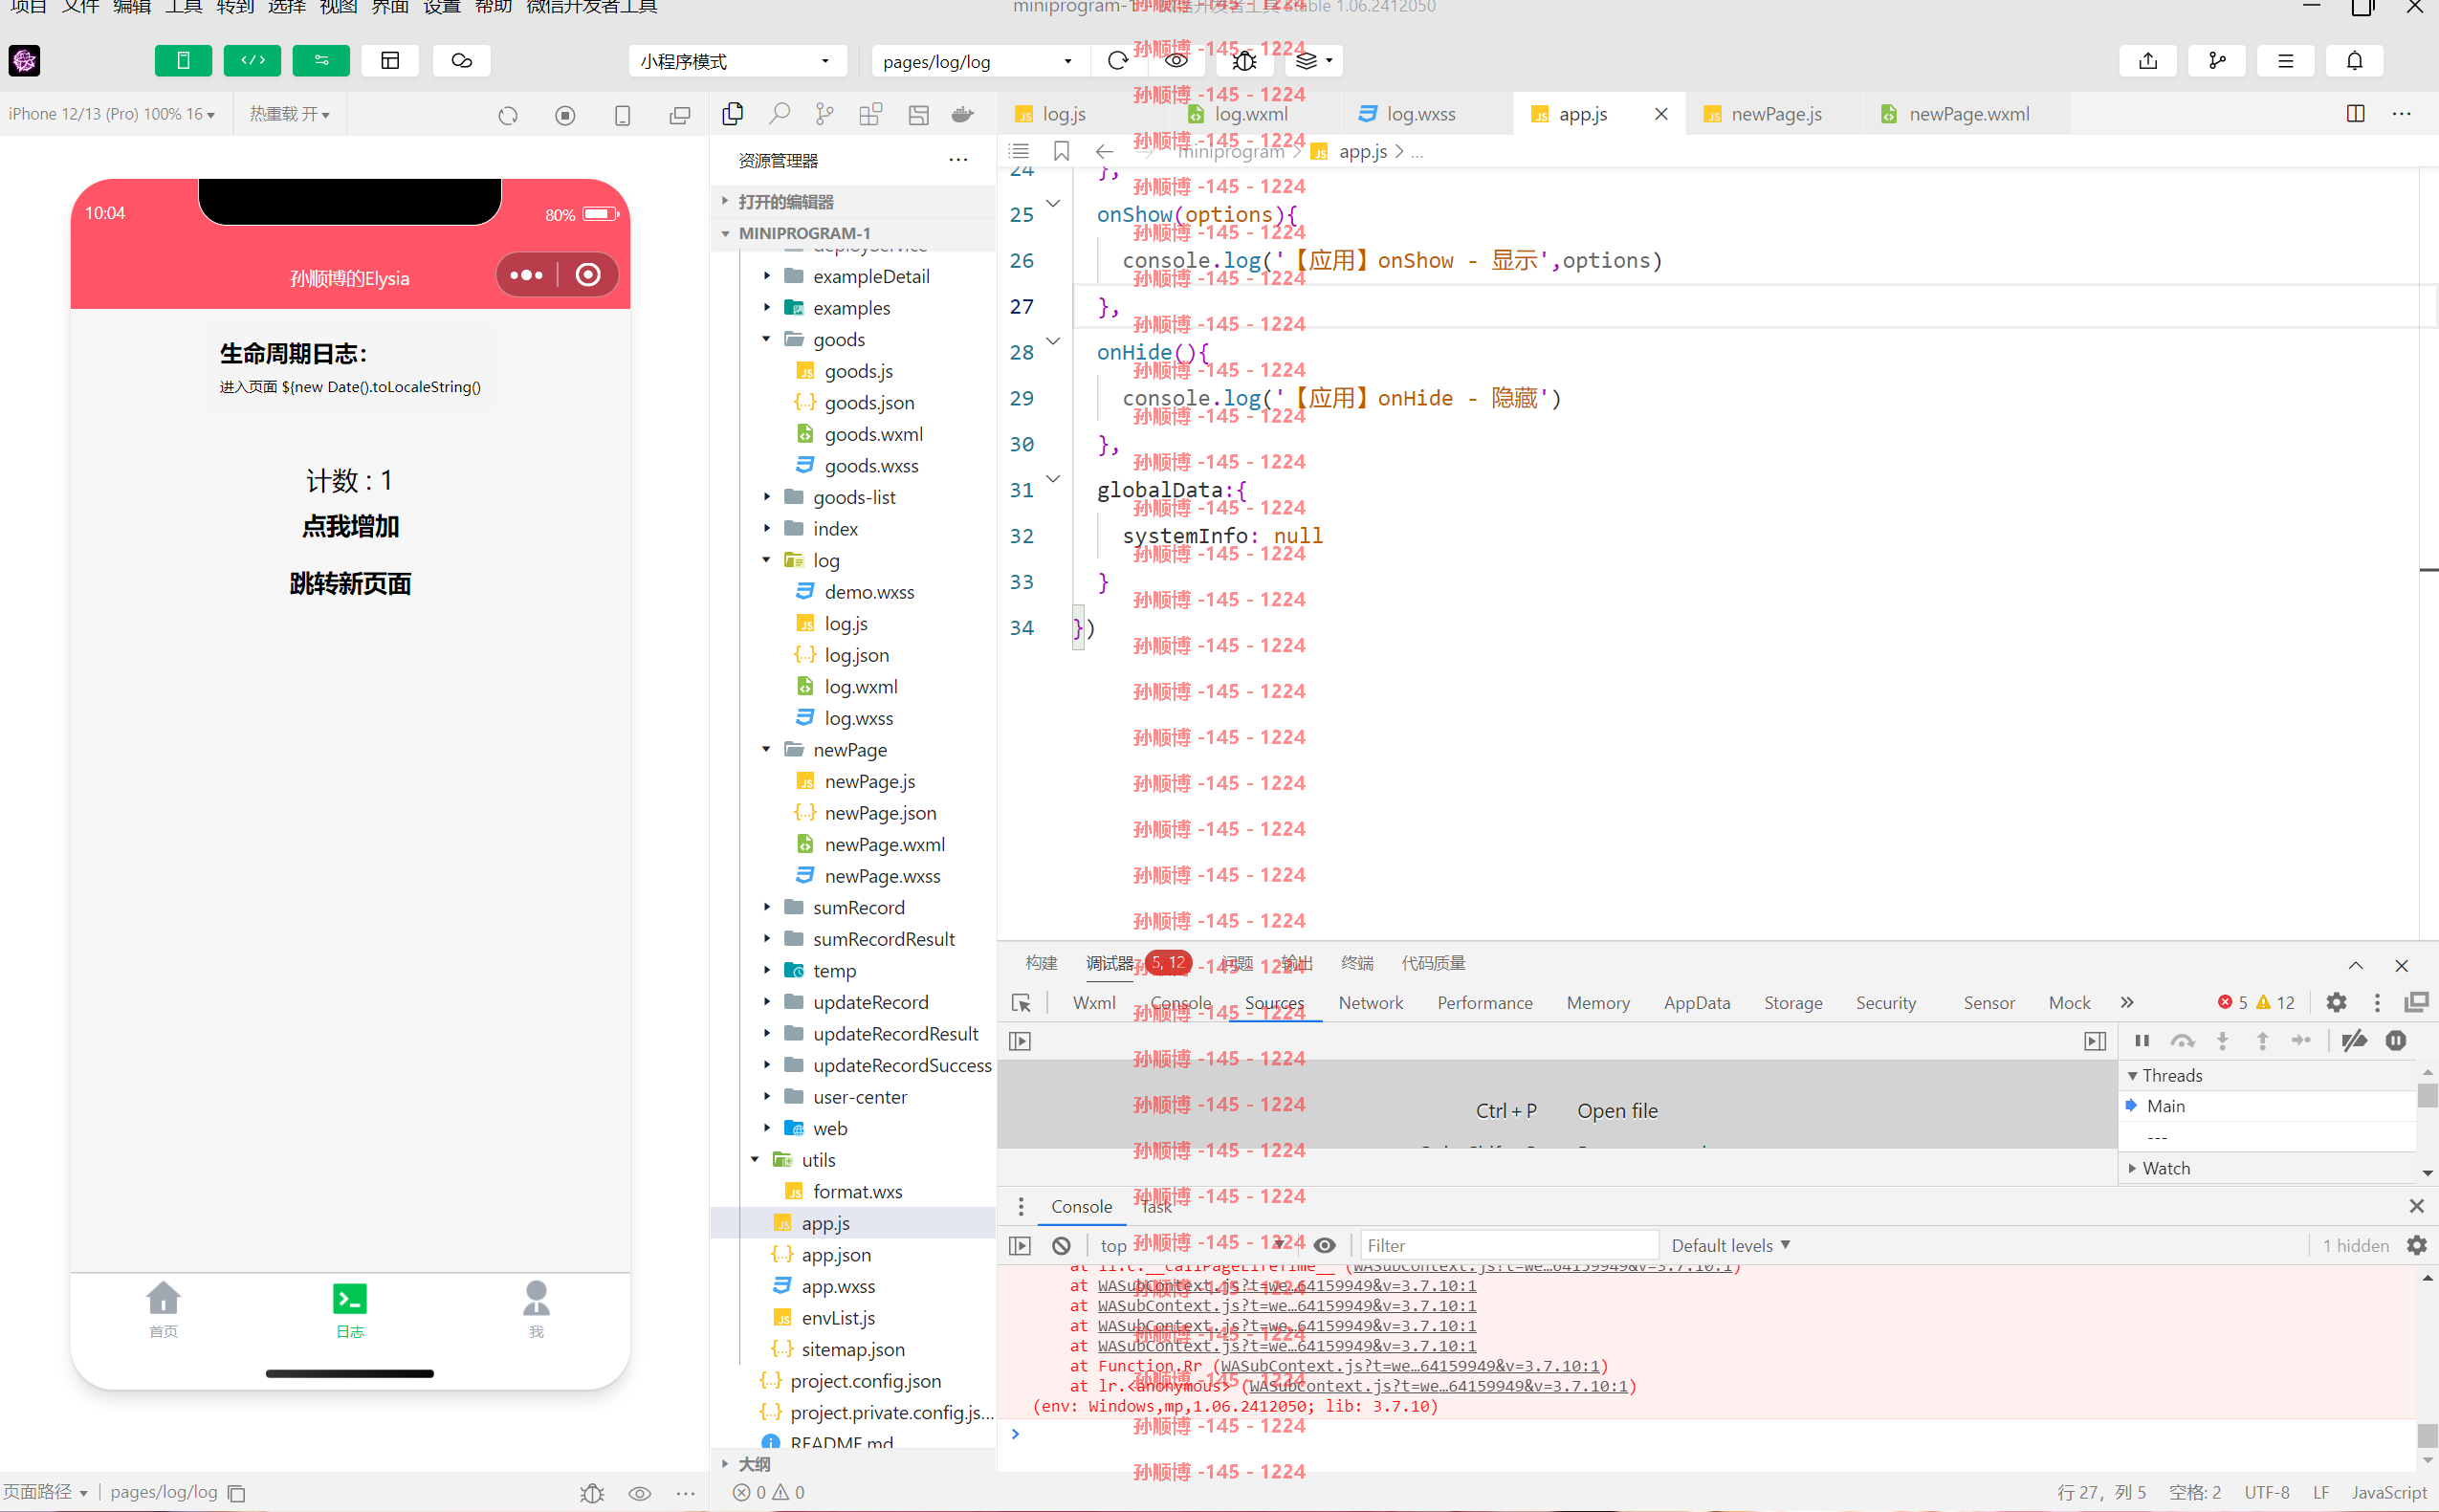Tap the 点我增加 button in simulator
2439x1512 pixels.
point(350,526)
